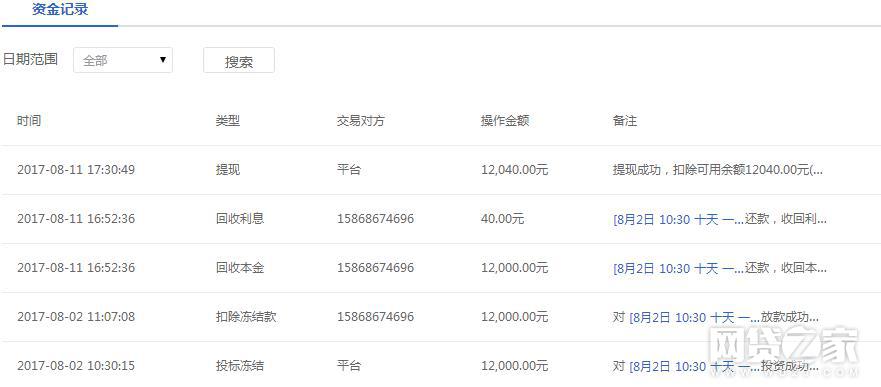Click the 日期范围 label
Viewport: 881px width, 387px height.
pos(30,60)
